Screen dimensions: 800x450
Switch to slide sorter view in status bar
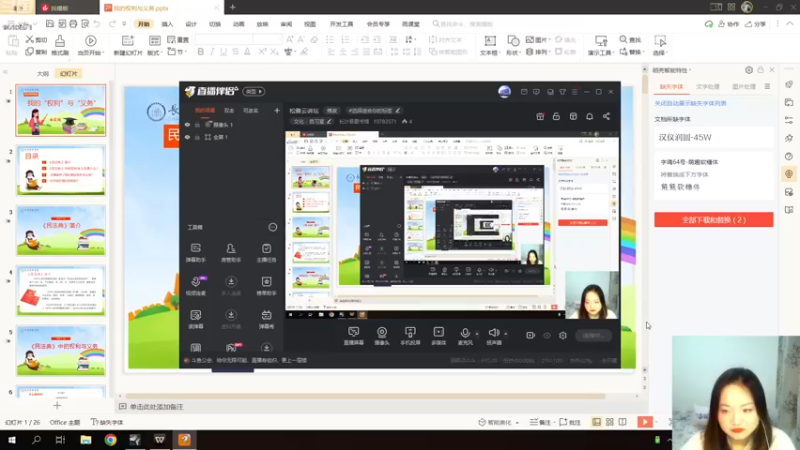(x=610, y=422)
